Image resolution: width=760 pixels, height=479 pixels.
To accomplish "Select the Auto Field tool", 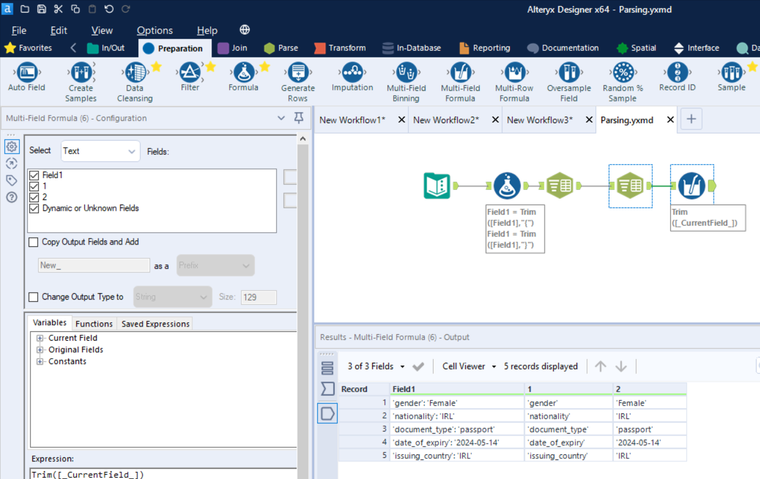I will click(27, 78).
